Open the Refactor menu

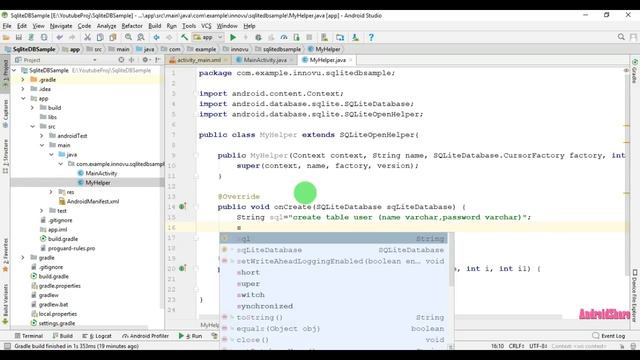132,26
